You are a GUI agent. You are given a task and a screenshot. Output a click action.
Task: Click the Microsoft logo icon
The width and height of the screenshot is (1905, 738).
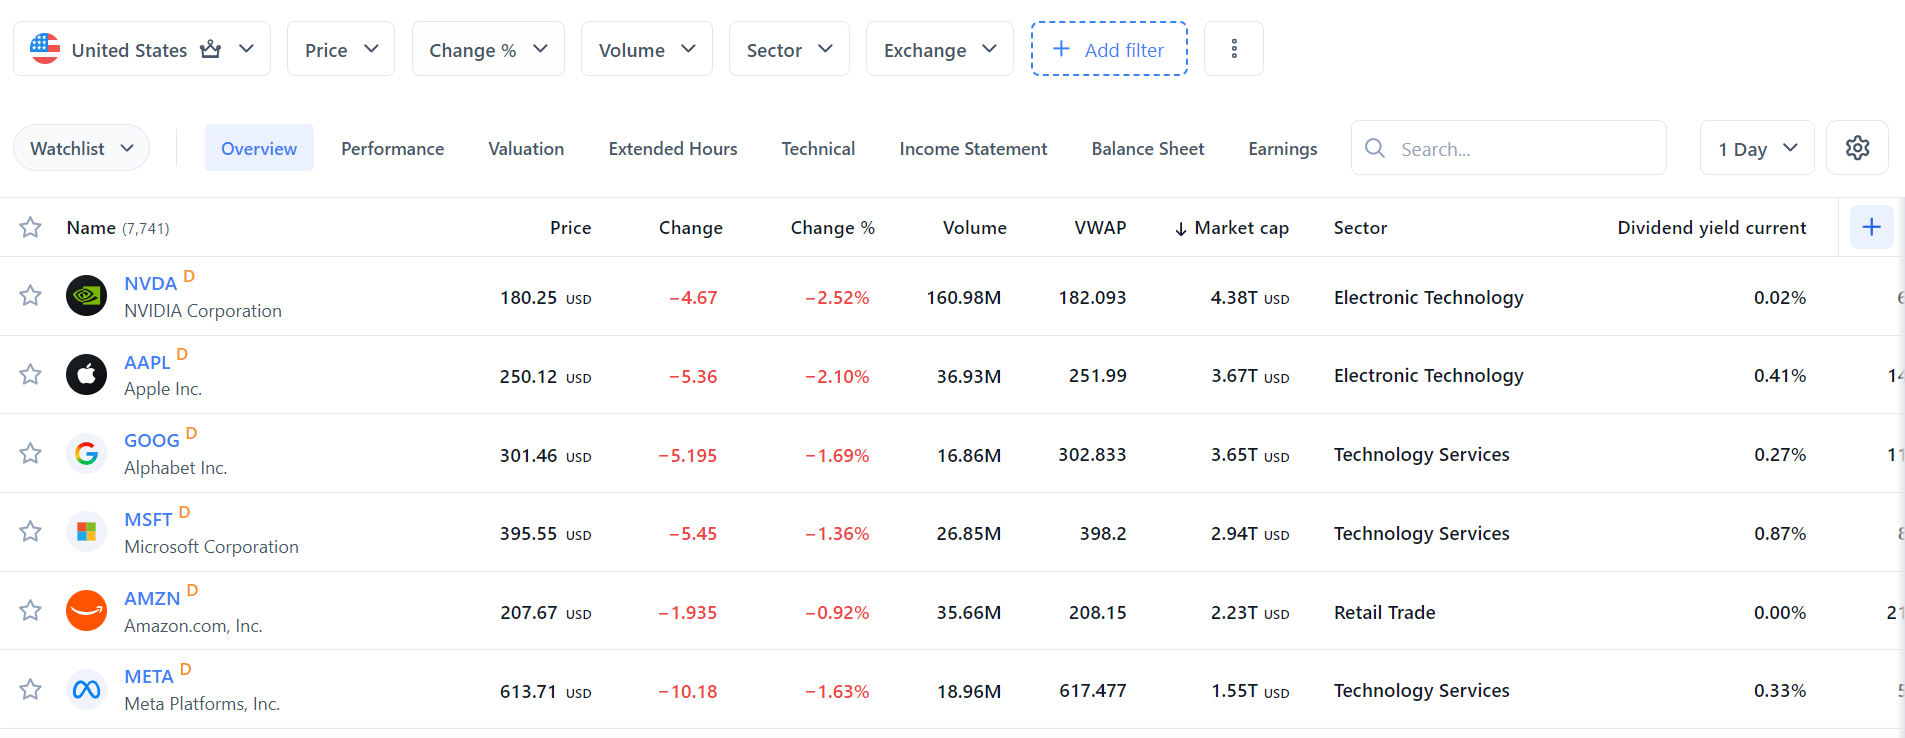click(86, 532)
